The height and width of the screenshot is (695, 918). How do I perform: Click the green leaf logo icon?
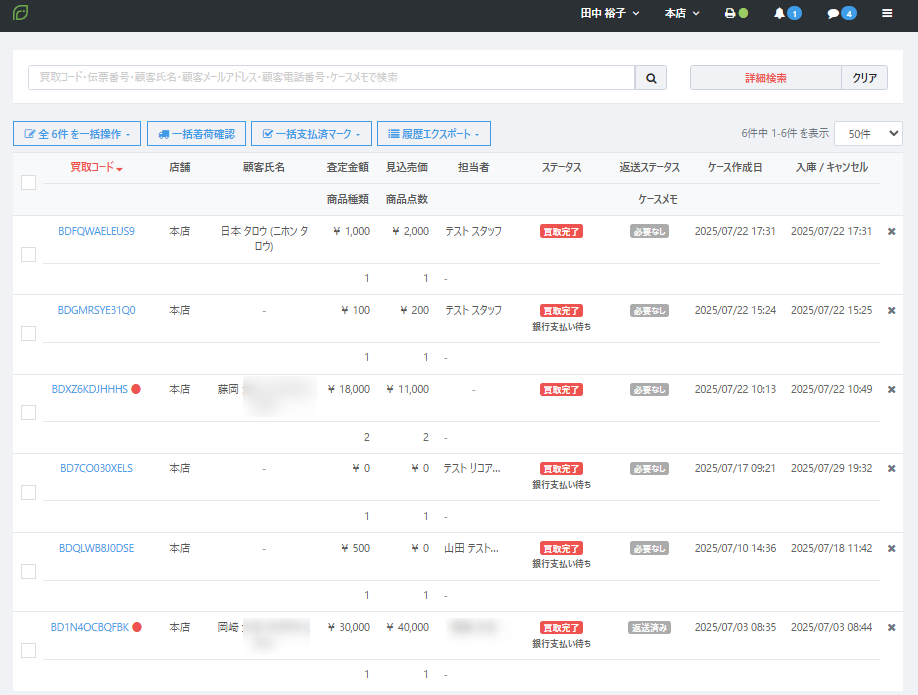[x=20, y=14]
